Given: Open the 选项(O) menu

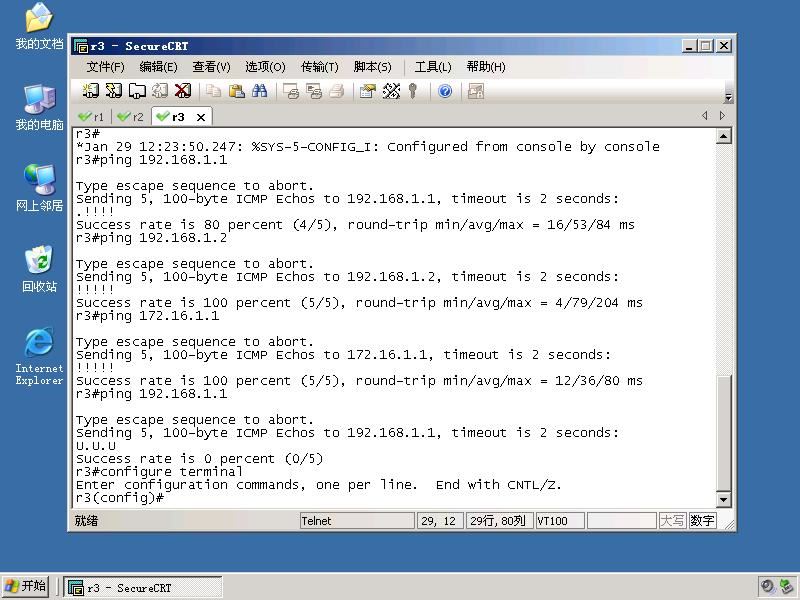Looking at the screenshot, I should point(265,67).
